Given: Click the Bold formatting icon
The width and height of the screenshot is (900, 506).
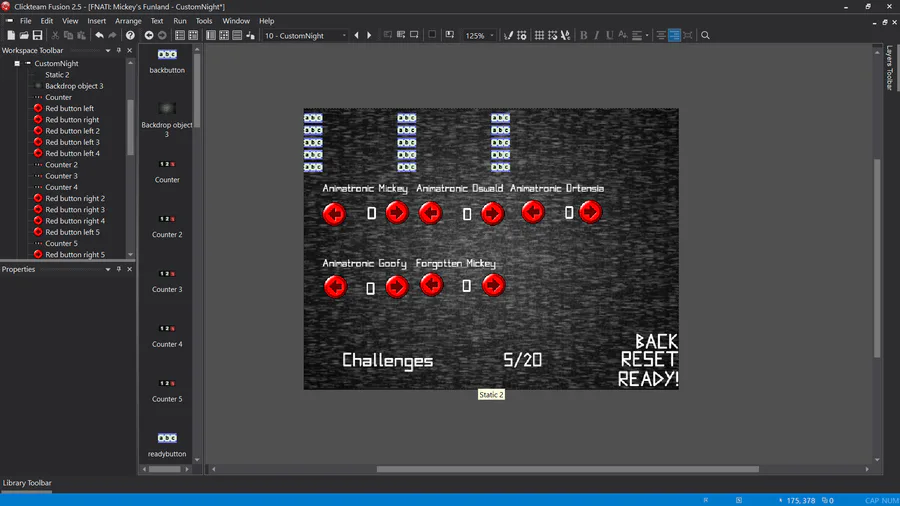Looking at the screenshot, I should pyautogui.click(x=584, y=36).
